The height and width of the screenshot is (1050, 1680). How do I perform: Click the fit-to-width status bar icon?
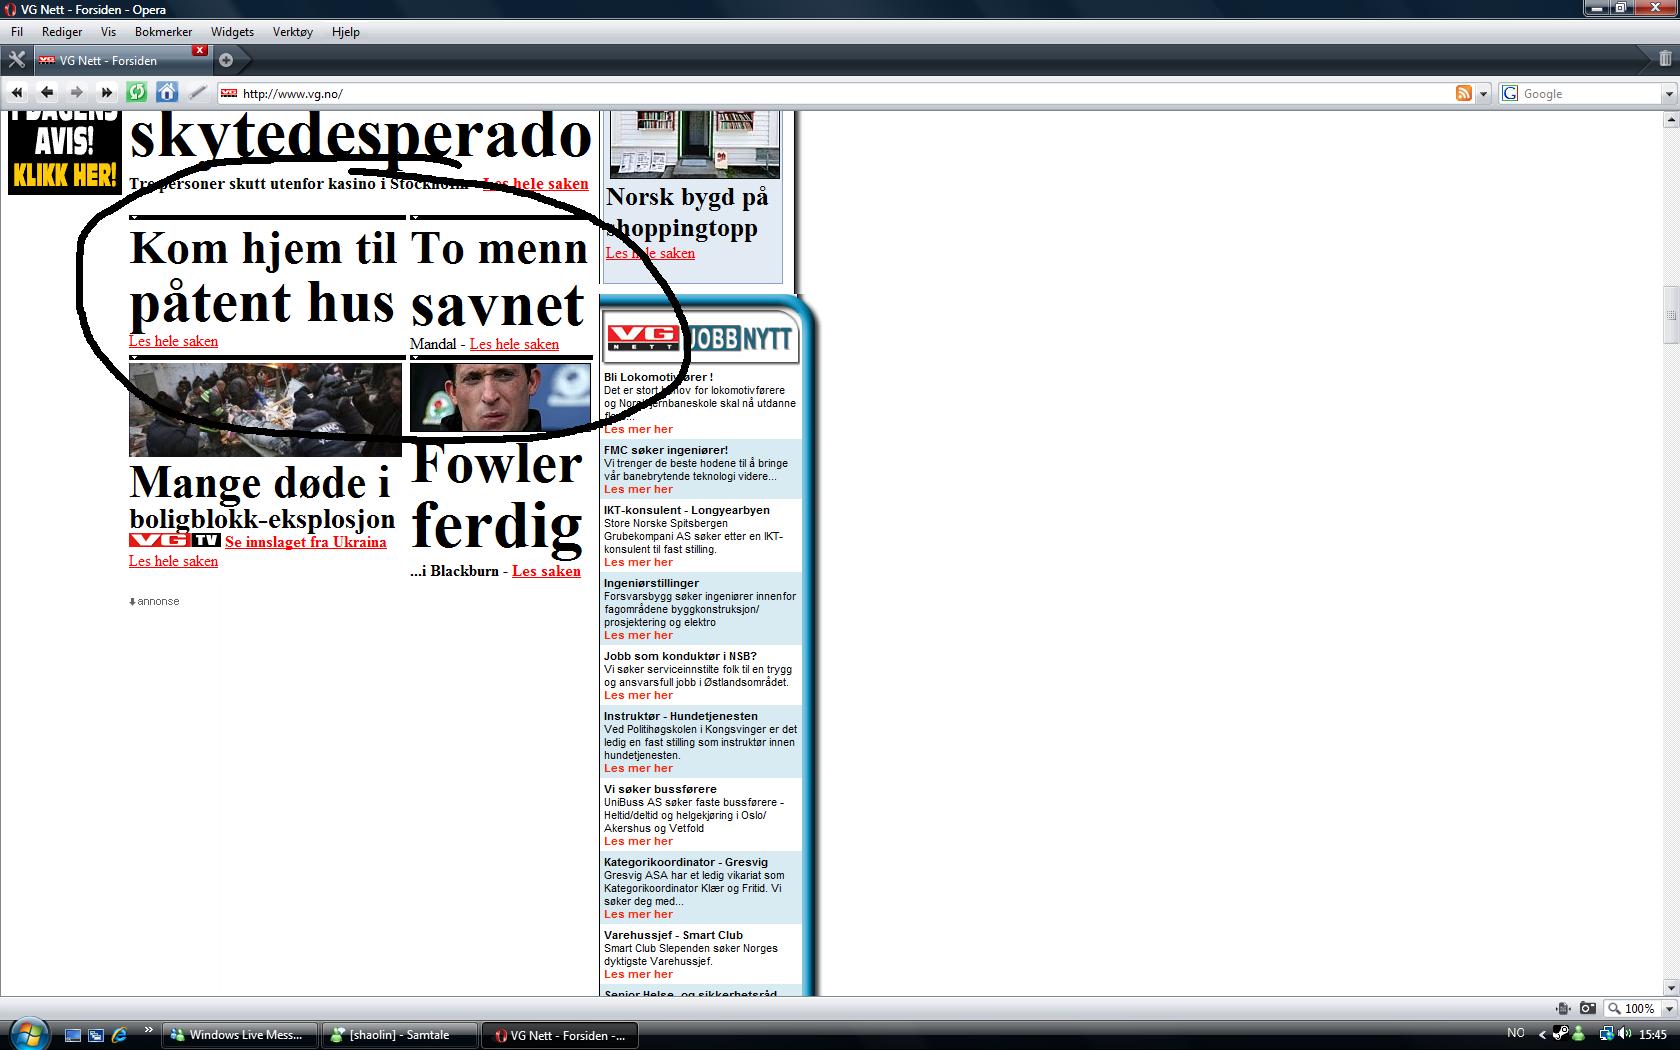(x=1563, y=1008)
